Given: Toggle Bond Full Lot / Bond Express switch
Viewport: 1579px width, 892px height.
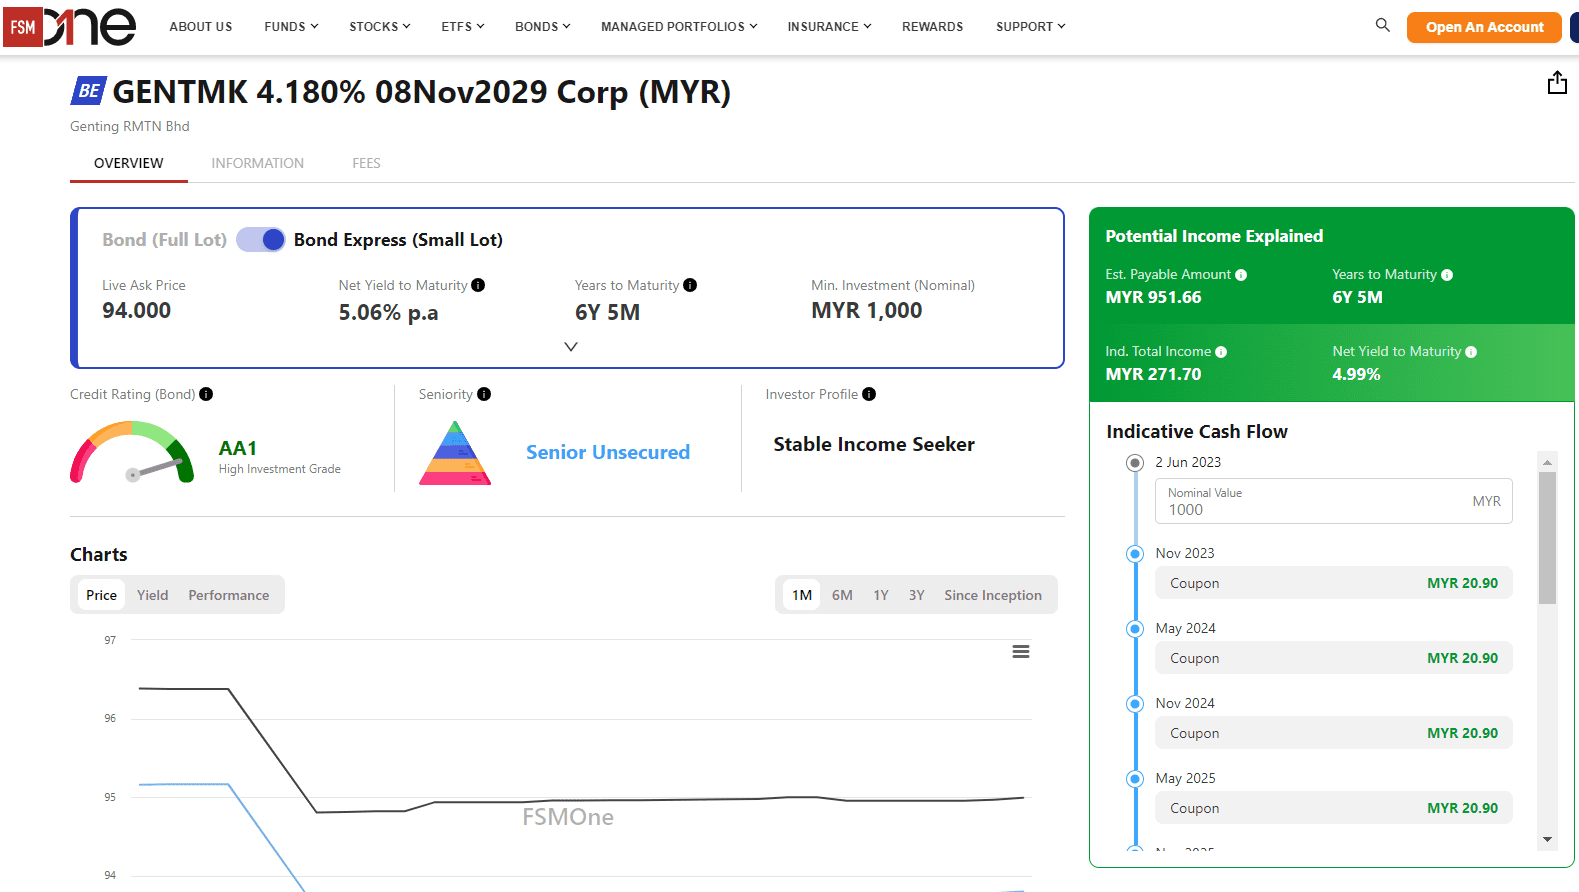Looking at the screenshot, I should click(x=261, y=240).
